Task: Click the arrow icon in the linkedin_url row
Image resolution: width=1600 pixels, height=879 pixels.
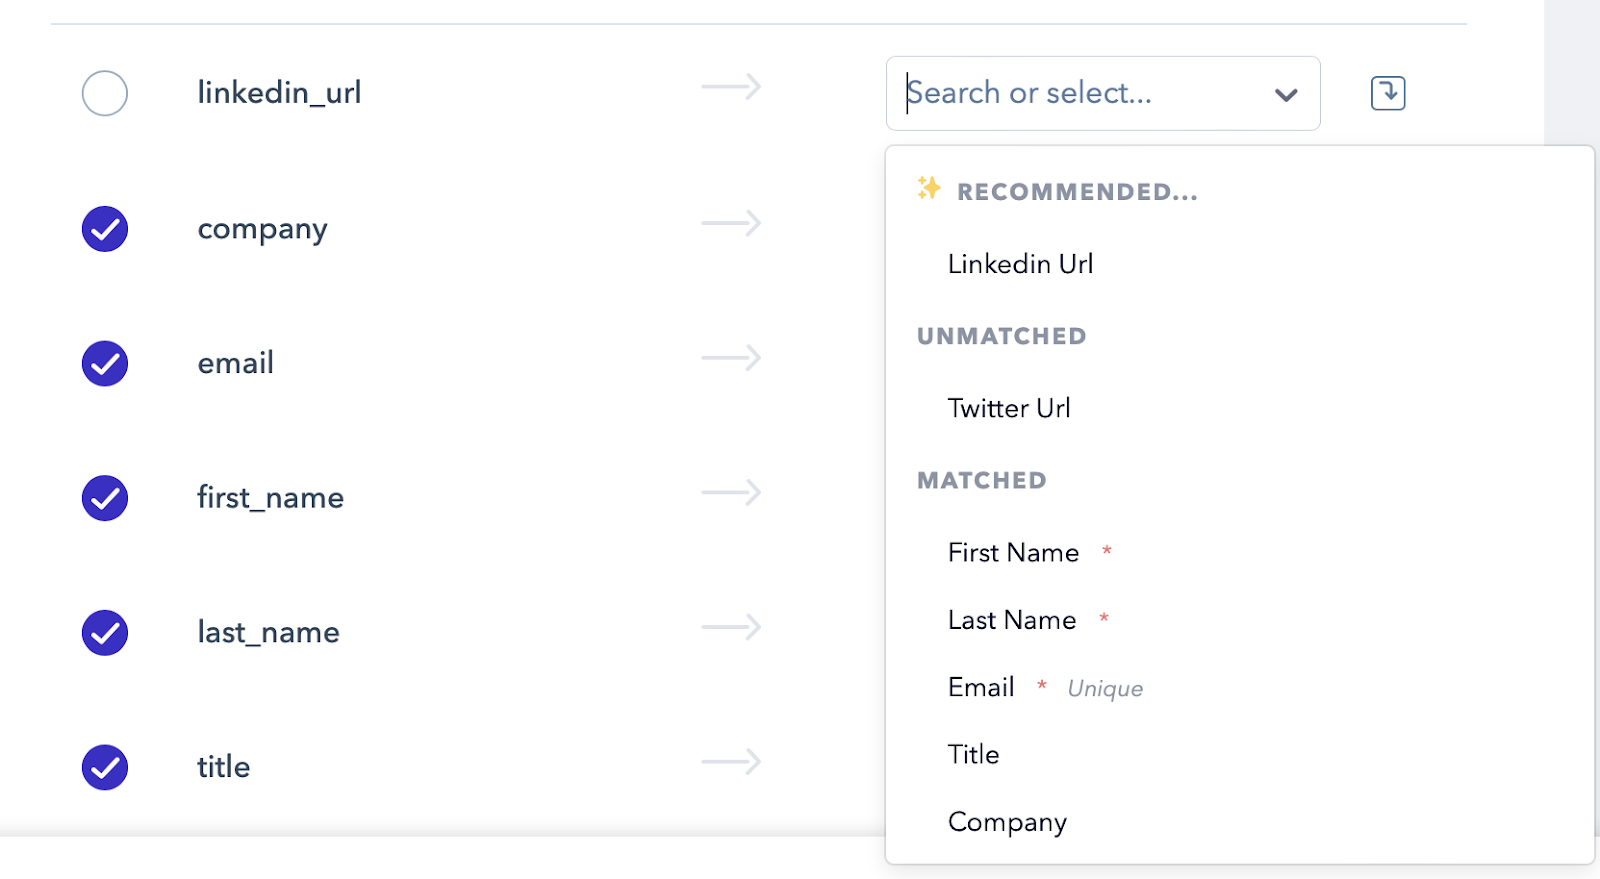Action: [731, 88]
